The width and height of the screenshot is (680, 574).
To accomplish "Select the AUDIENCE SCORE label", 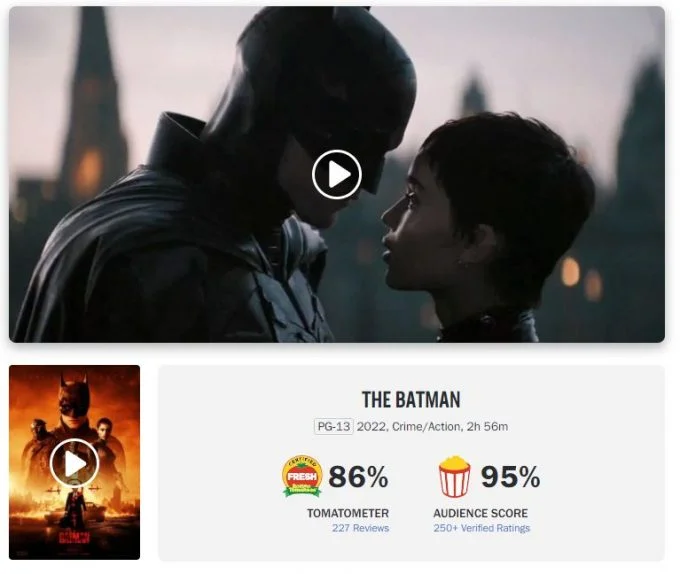I will click(481, 513).
